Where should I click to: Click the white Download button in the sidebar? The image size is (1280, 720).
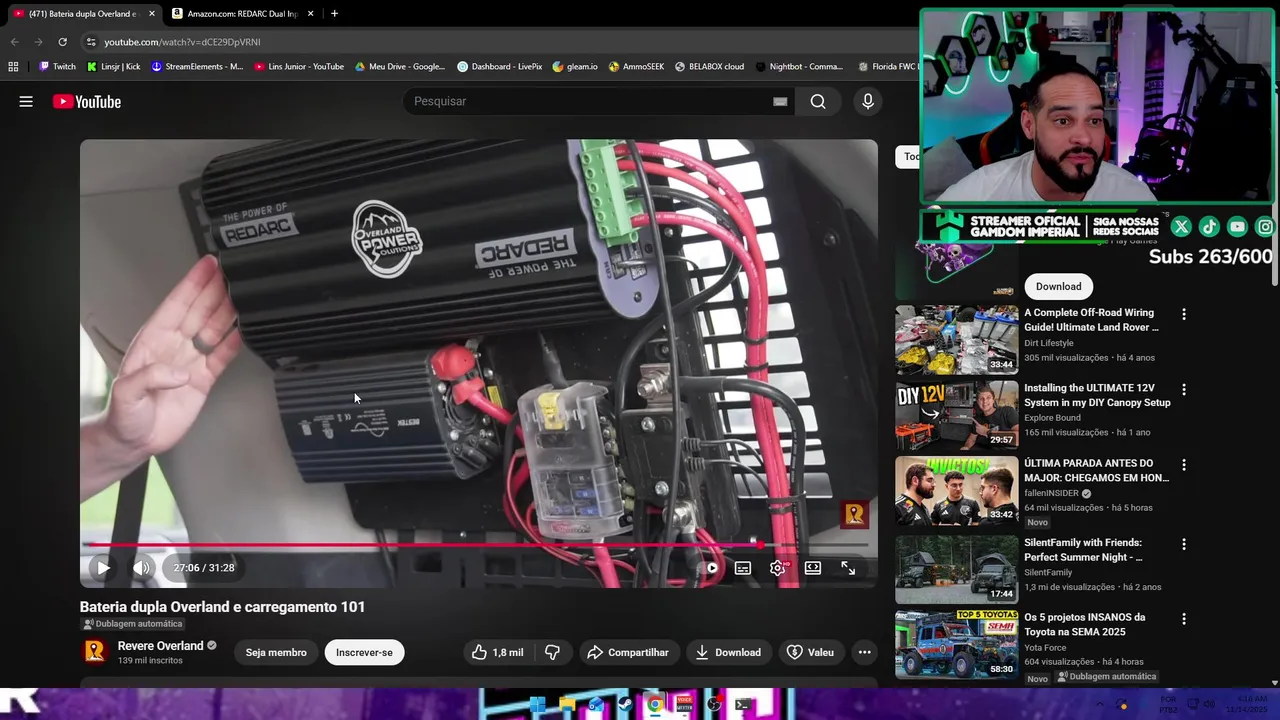click(1058, 286)
